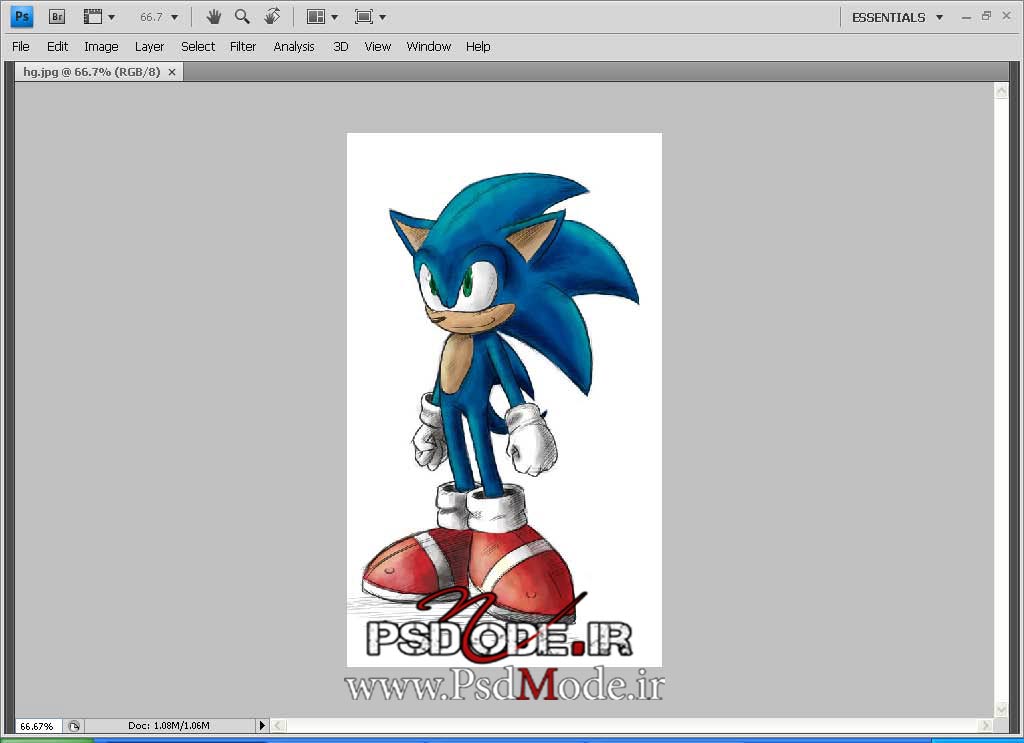
Task: Click the status bar icon beside 66.67%
Action: pyautogui.click(x=74, y=726)
